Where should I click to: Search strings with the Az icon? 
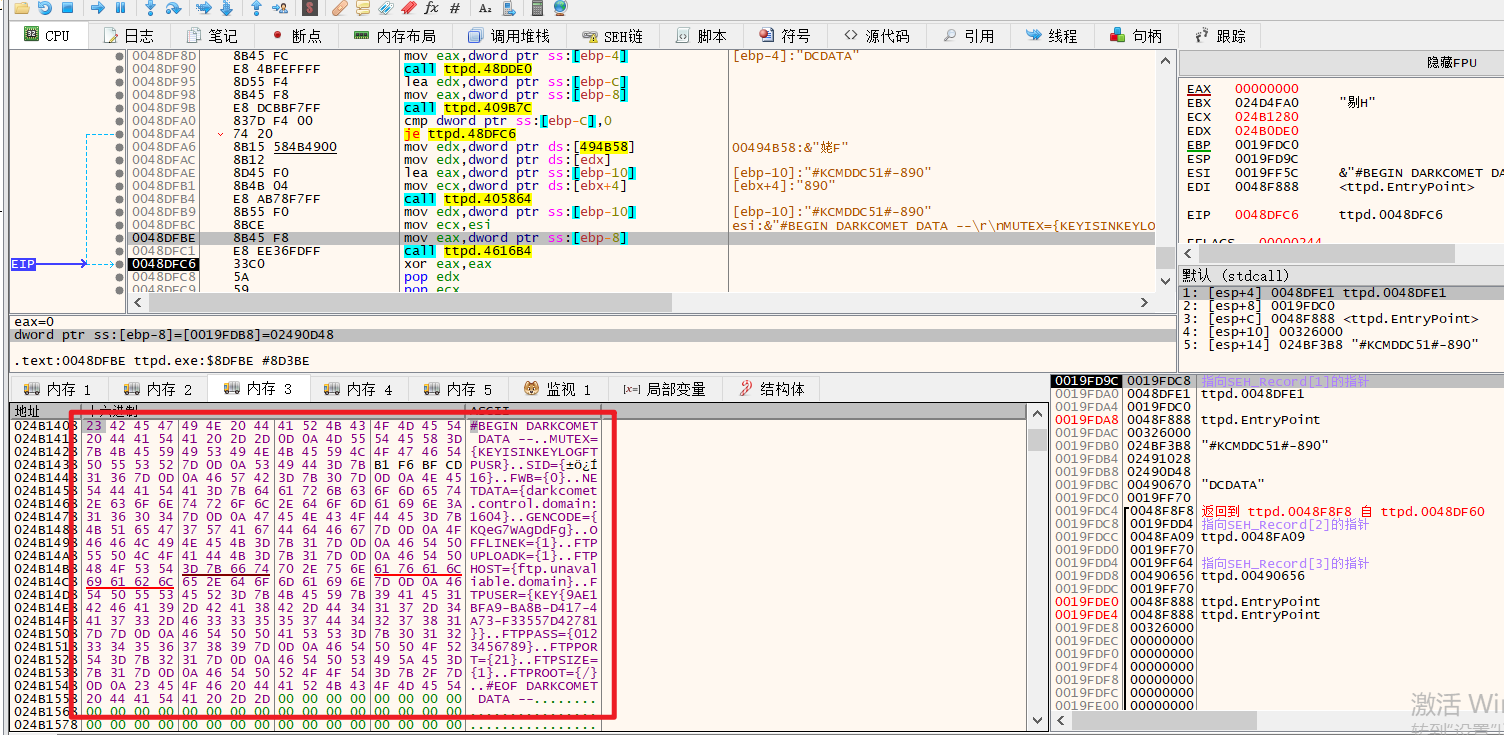click(485, 8)
